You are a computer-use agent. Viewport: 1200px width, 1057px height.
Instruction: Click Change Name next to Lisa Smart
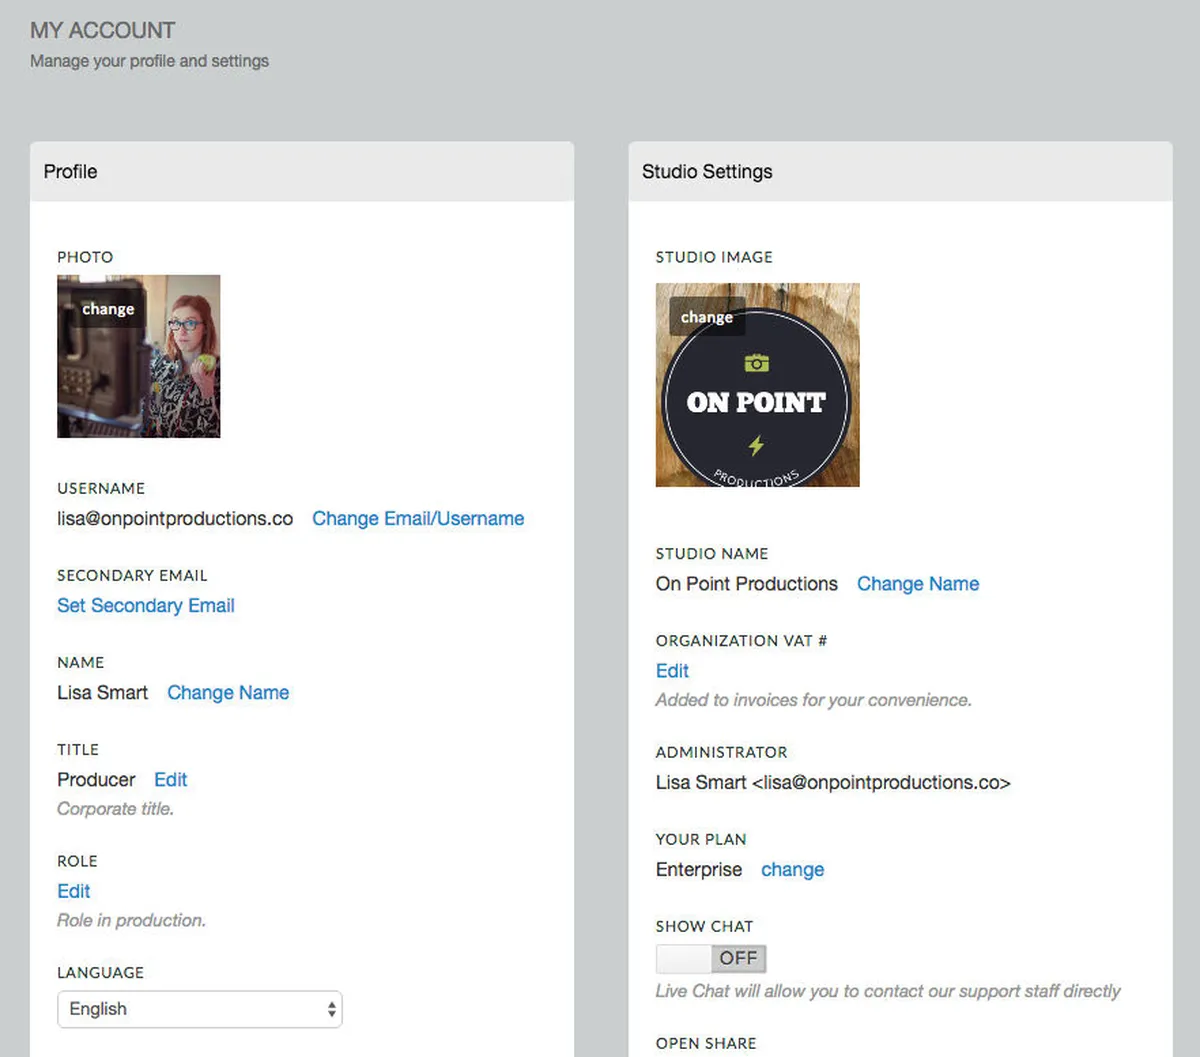coord(228,692)
